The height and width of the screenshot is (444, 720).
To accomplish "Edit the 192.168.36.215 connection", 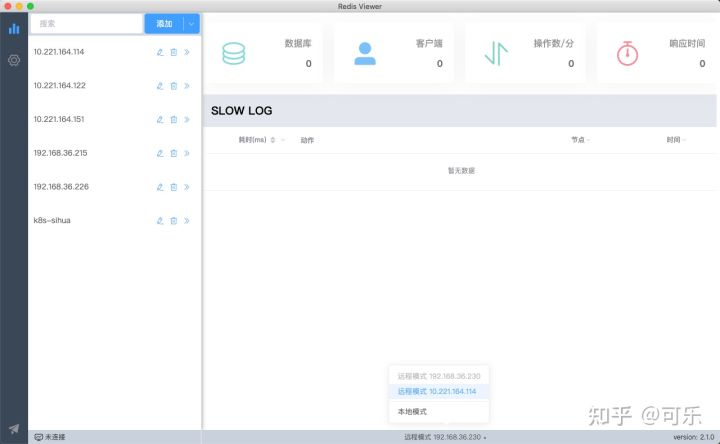I will pyautogui.click(x=160, y=153).
